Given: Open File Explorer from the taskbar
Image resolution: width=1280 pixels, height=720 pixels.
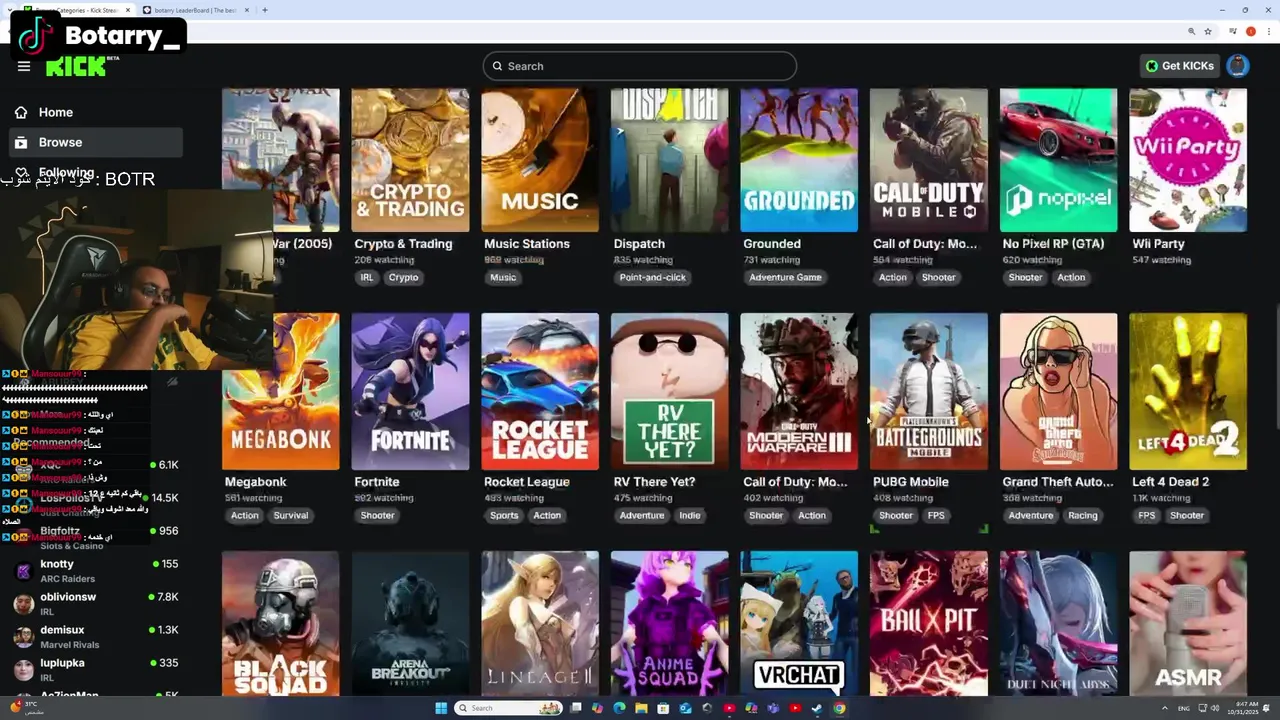Looking at the screenshot, I should 641,708.
